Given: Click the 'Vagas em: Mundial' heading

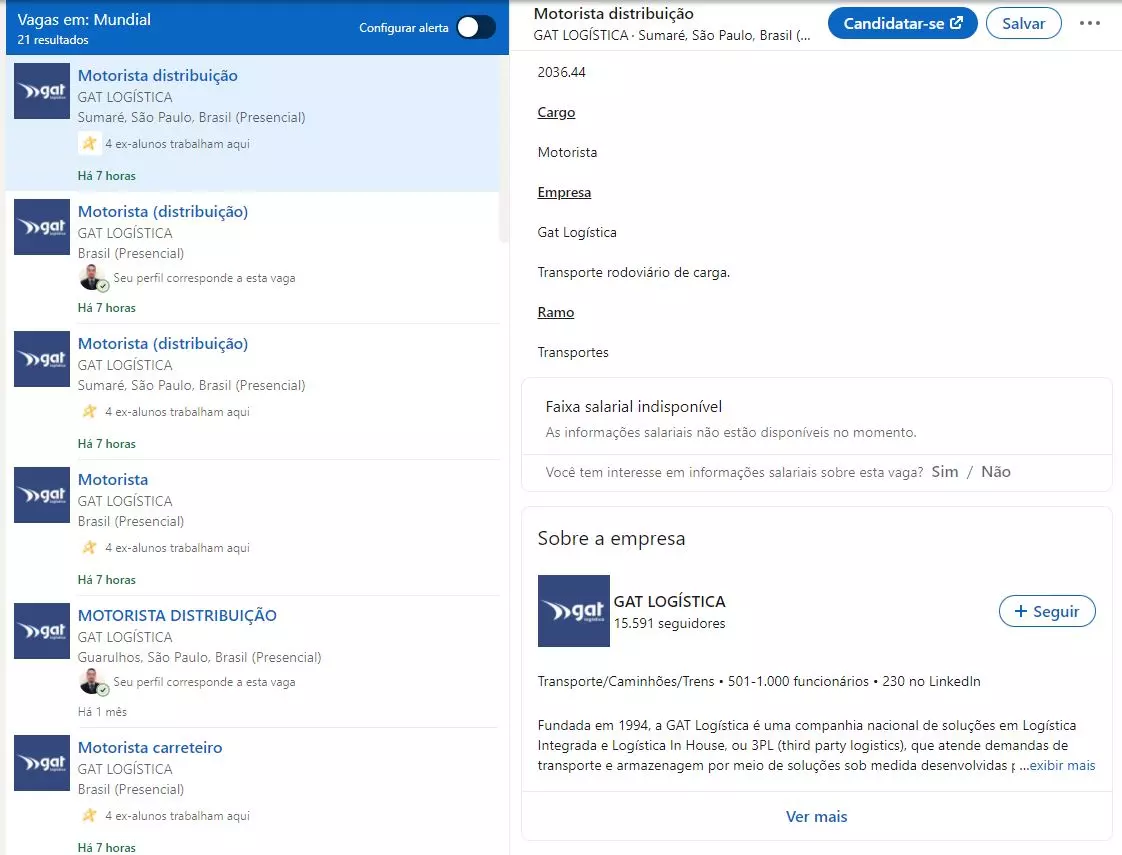Looking at the screenshot, I should 84,19.
